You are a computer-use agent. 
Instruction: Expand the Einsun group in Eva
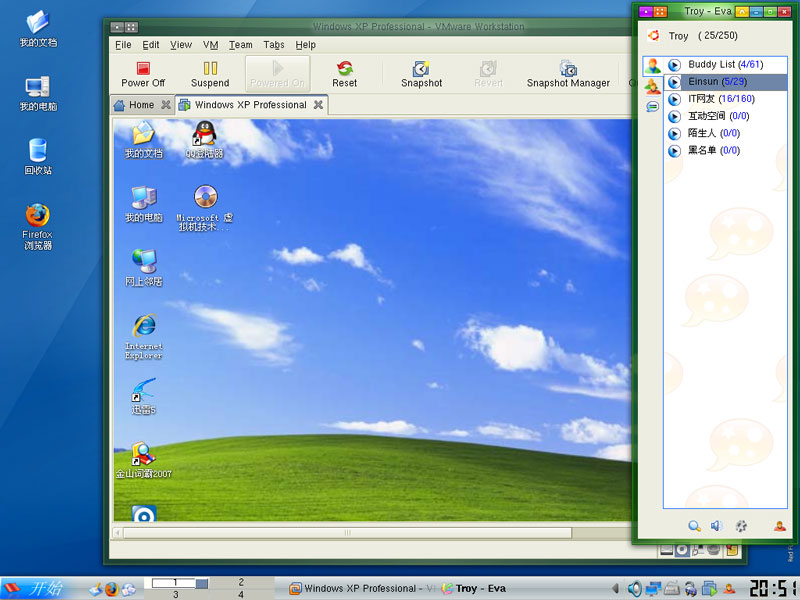coord(674,82)
